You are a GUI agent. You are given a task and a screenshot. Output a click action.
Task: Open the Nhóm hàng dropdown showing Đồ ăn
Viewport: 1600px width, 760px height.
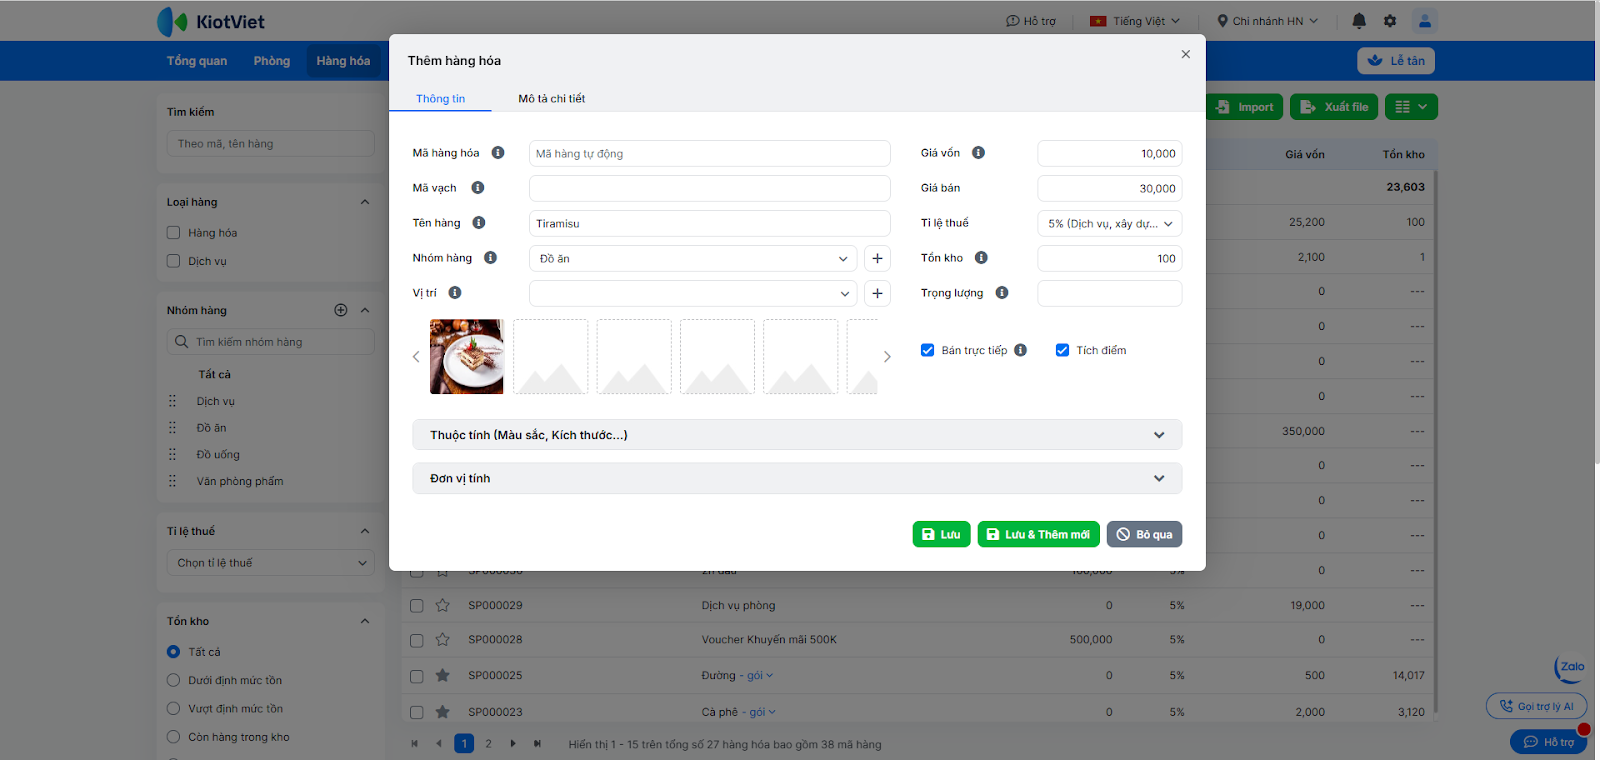[693, 258]
